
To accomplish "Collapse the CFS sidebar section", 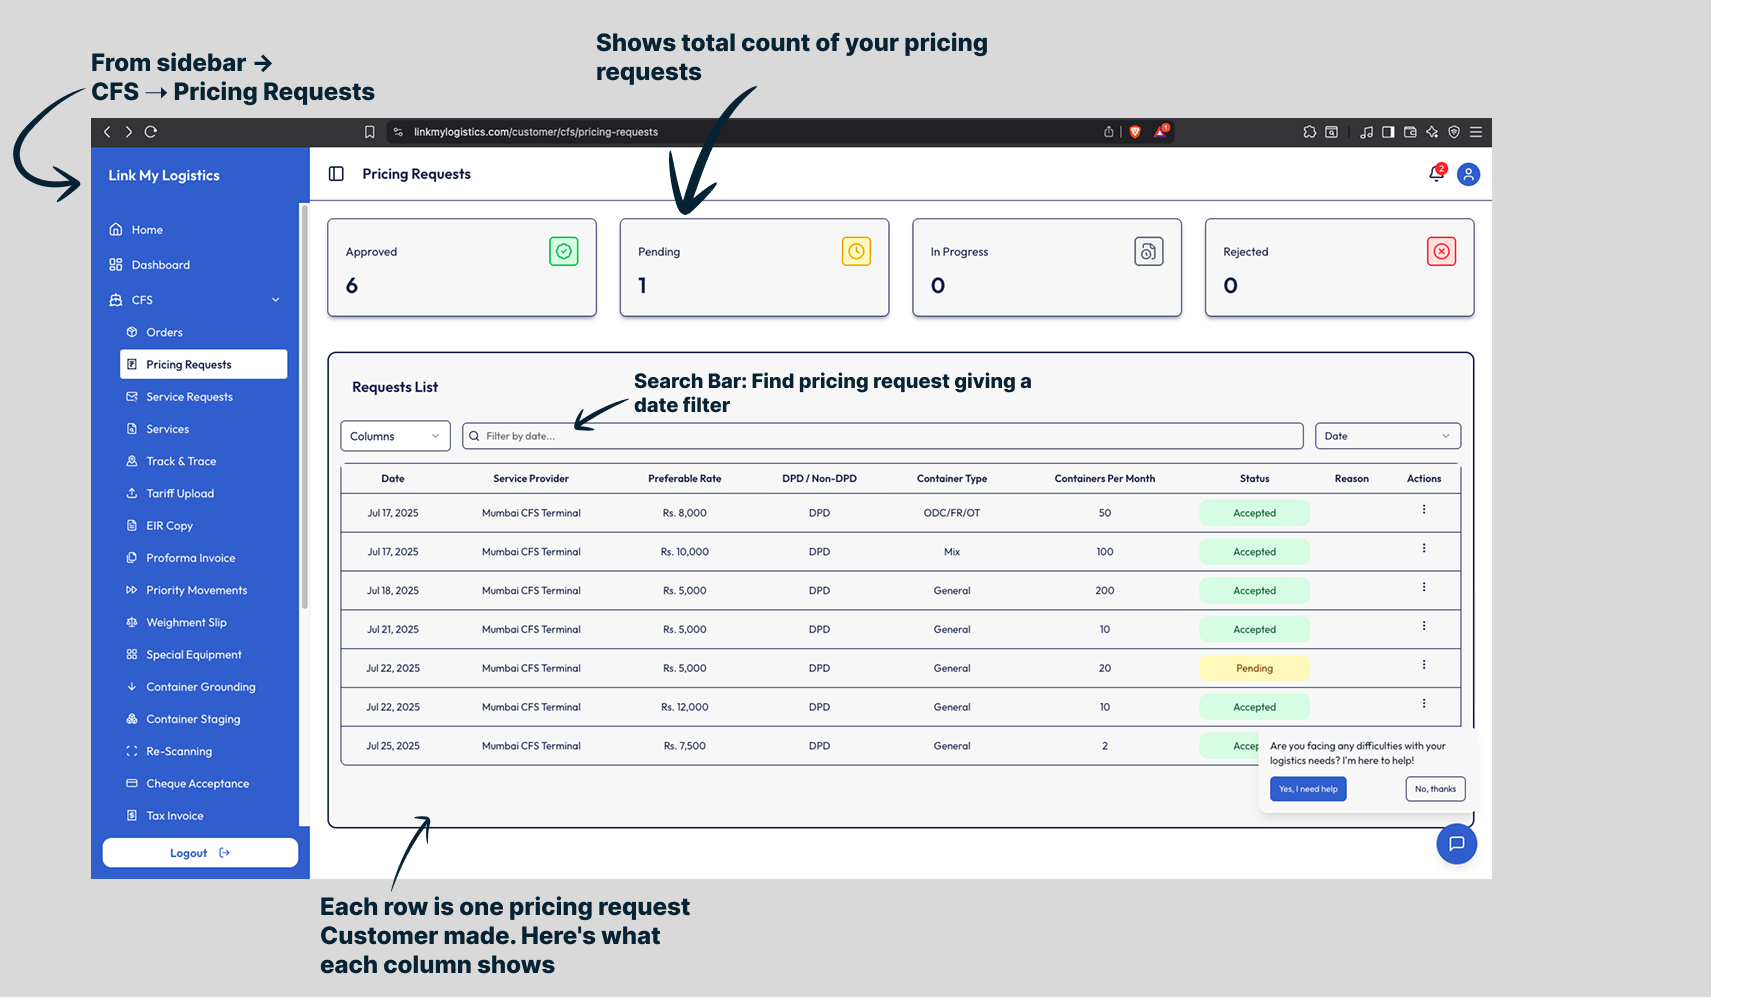I will tap(275, 300).
